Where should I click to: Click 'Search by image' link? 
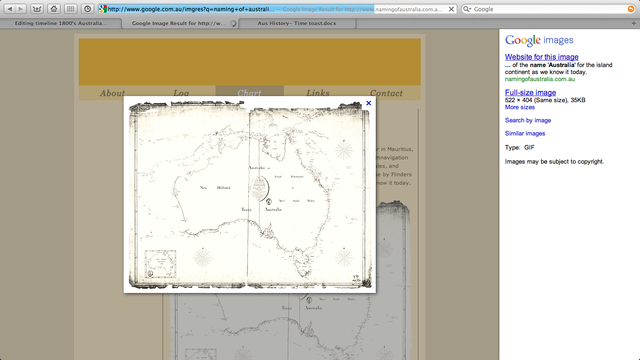528,120
